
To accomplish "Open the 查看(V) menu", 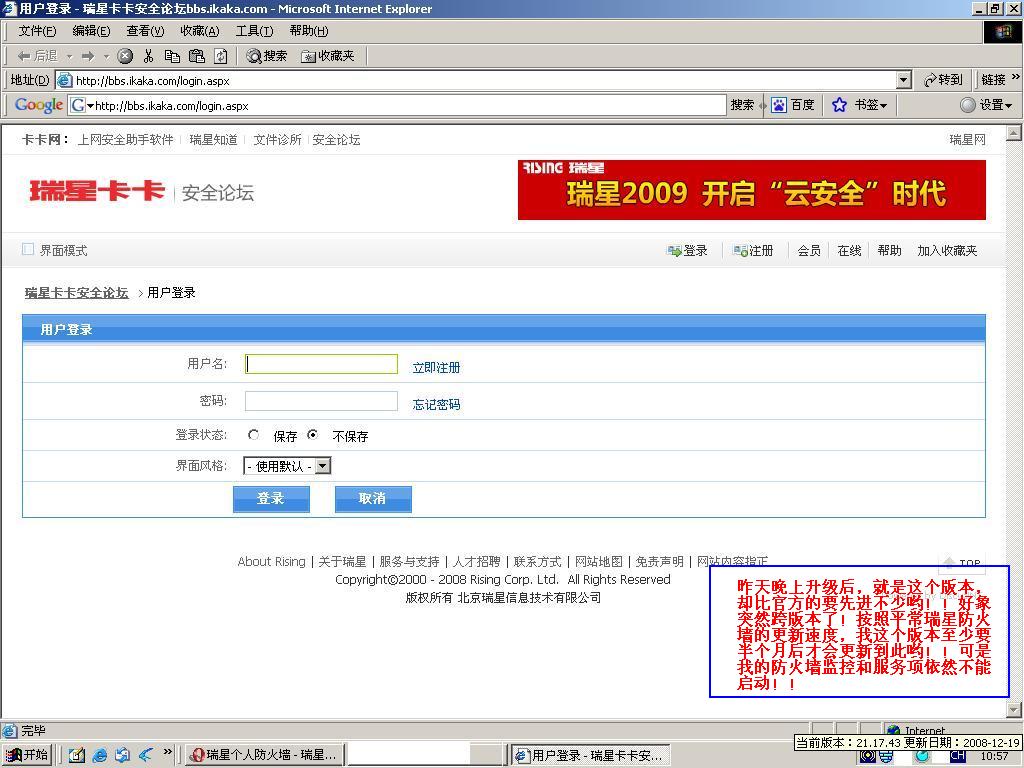I will (146, 31).
